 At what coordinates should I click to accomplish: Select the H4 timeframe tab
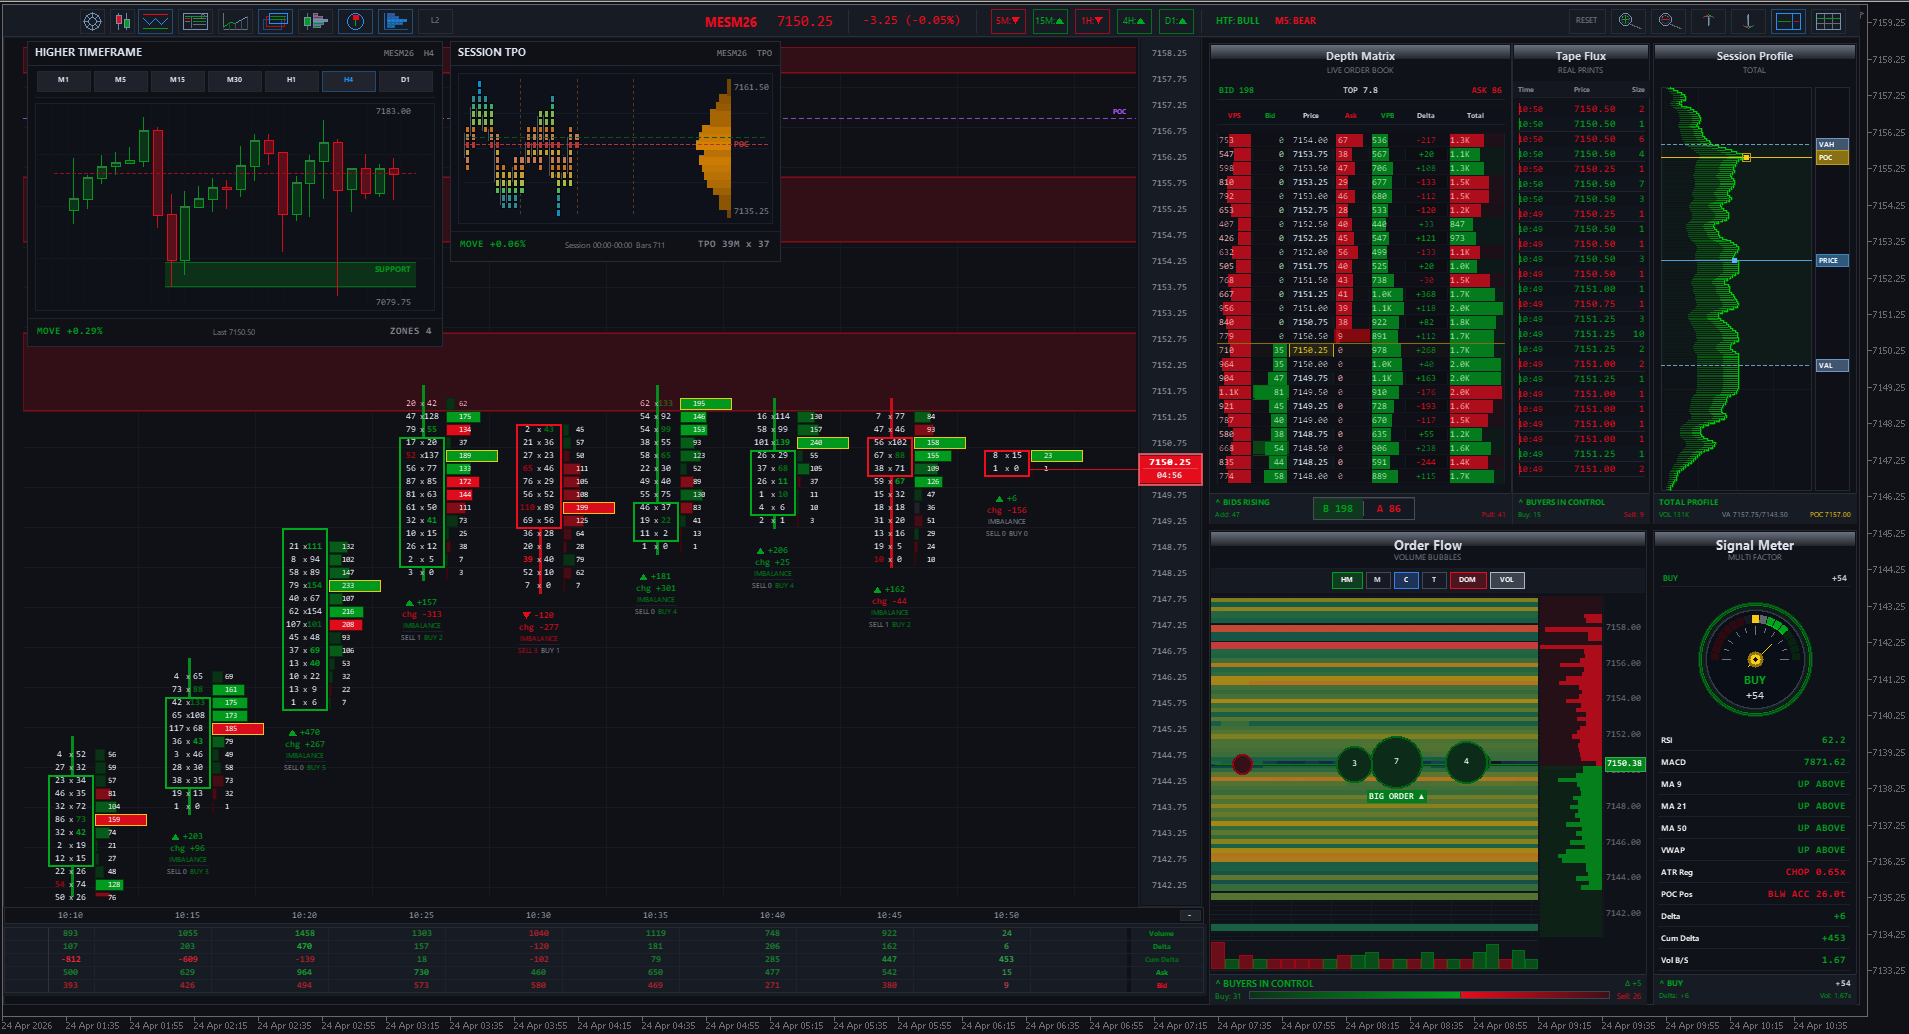click(348, 80)
